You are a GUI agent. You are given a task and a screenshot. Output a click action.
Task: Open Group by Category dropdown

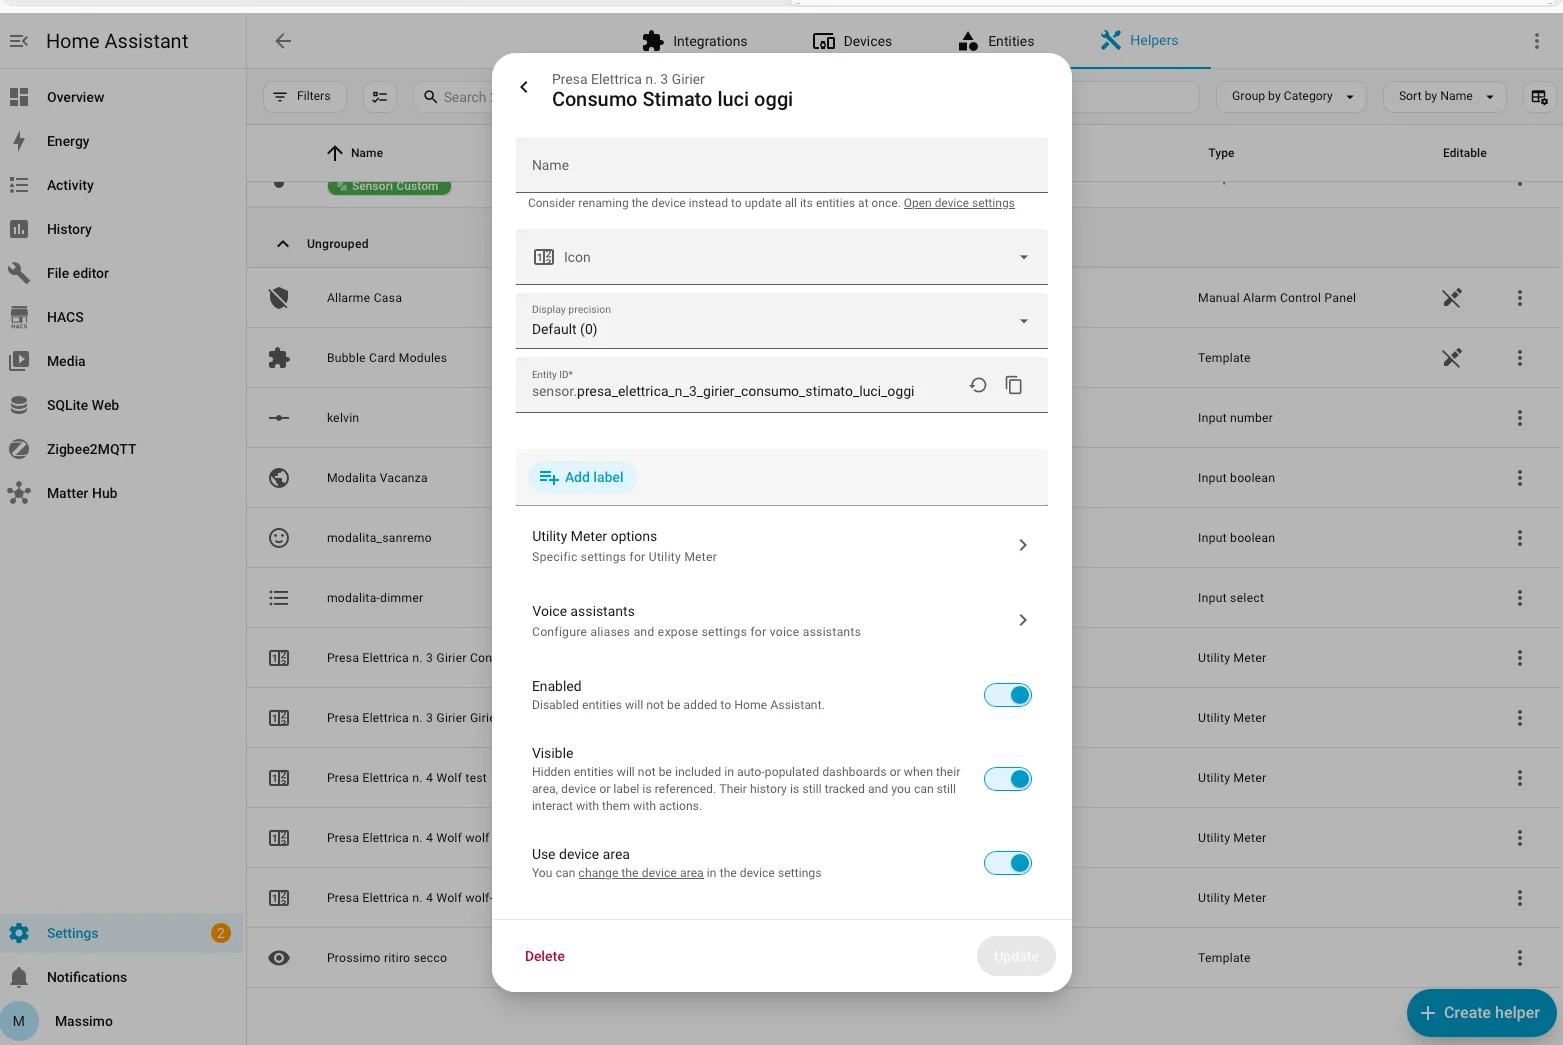1292,97
